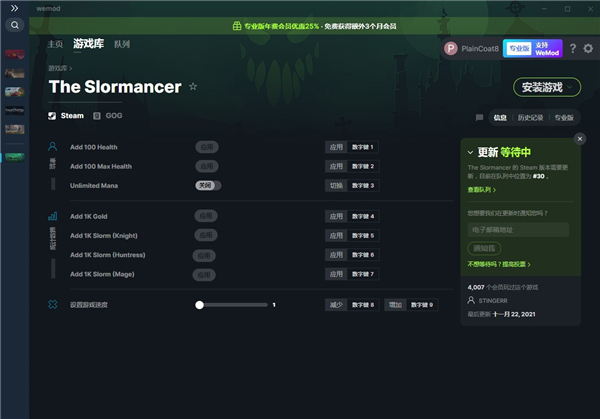Select the Steam platform tab
The image size is (600, 419).
pos(66,116)
